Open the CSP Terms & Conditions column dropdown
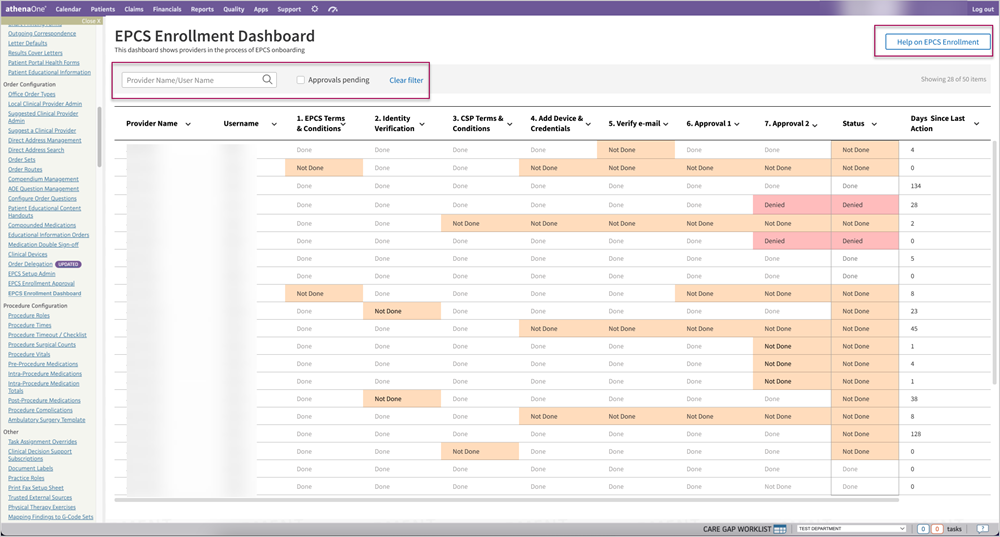 tap(510, 124)
